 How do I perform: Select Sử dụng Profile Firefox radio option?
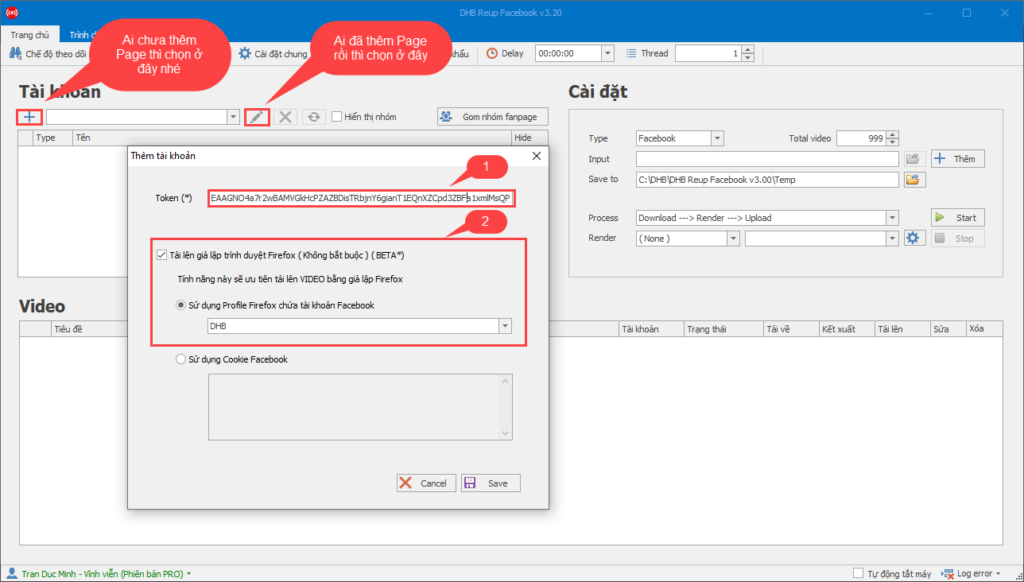[x=181, y=305]
